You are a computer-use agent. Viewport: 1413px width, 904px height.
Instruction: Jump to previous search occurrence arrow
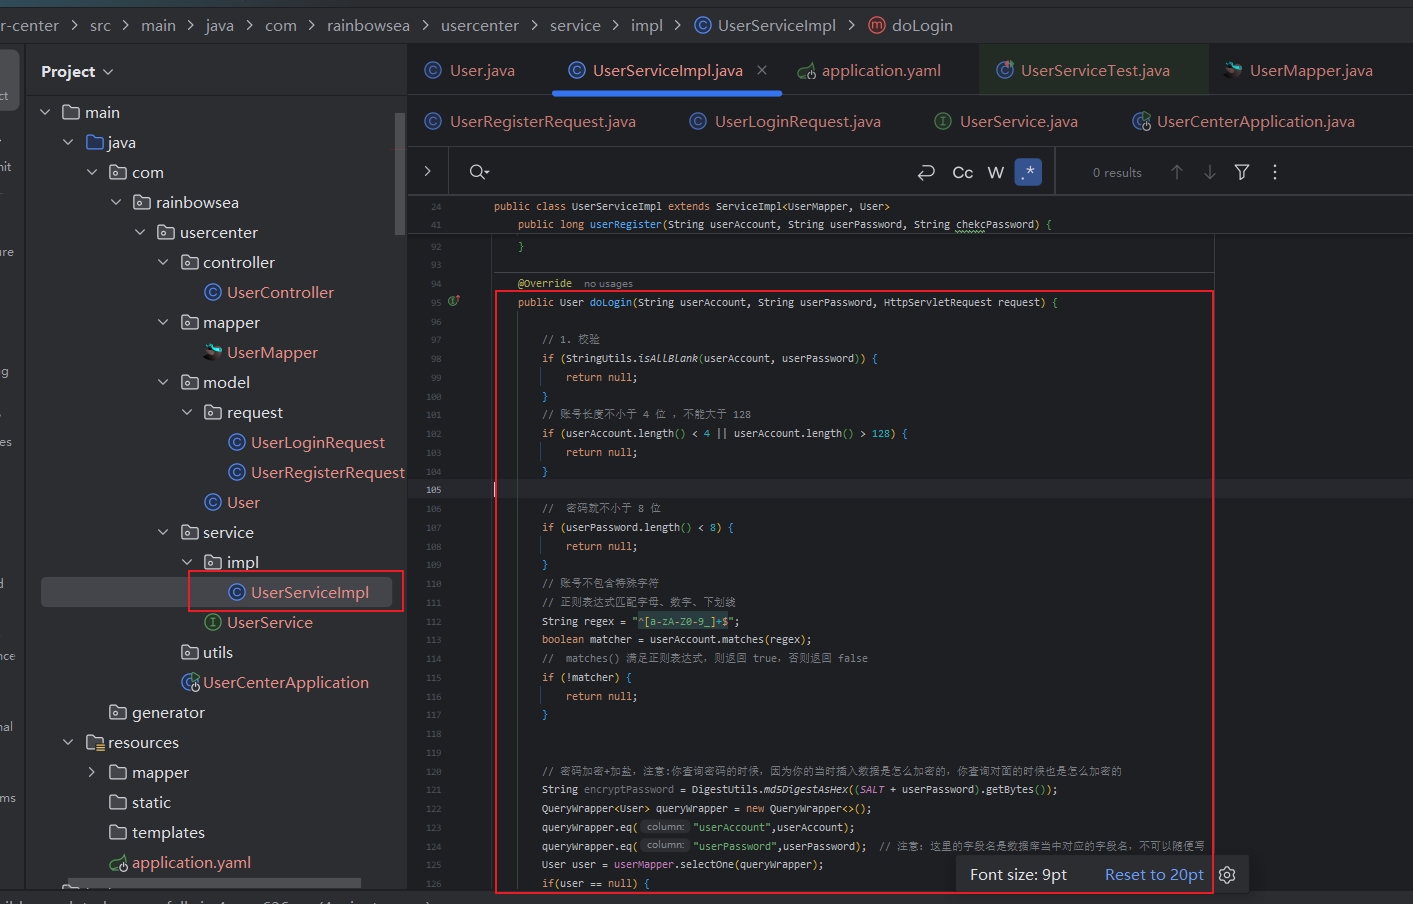[x=1177, y=172]
